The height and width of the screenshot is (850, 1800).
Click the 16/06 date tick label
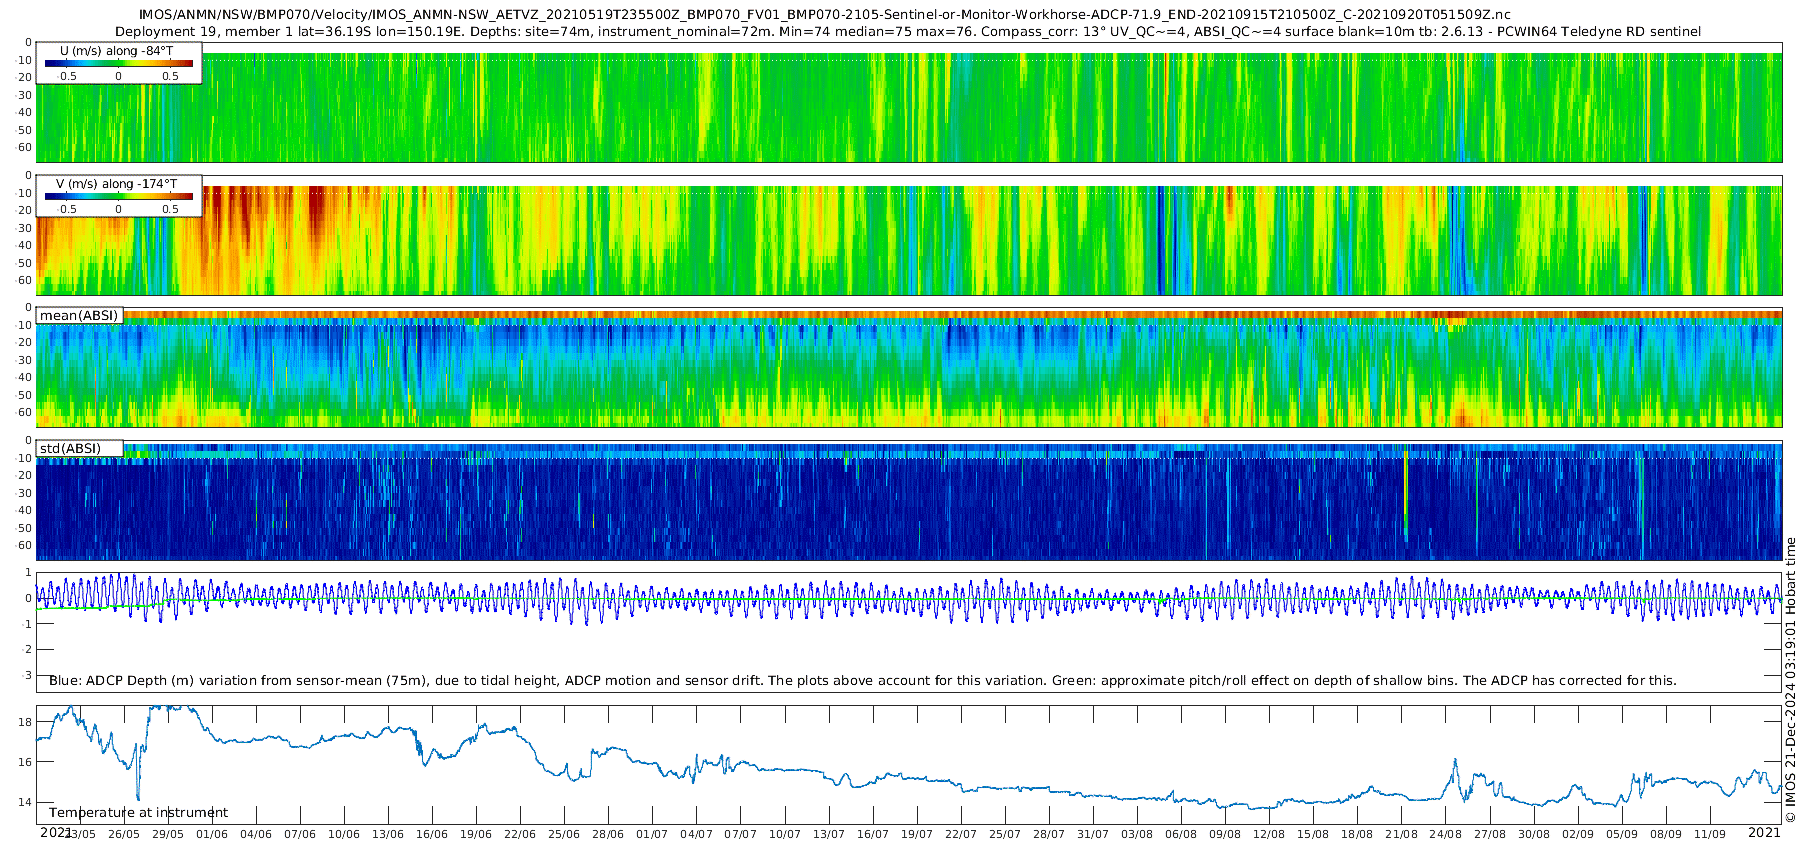pos(432,834)
